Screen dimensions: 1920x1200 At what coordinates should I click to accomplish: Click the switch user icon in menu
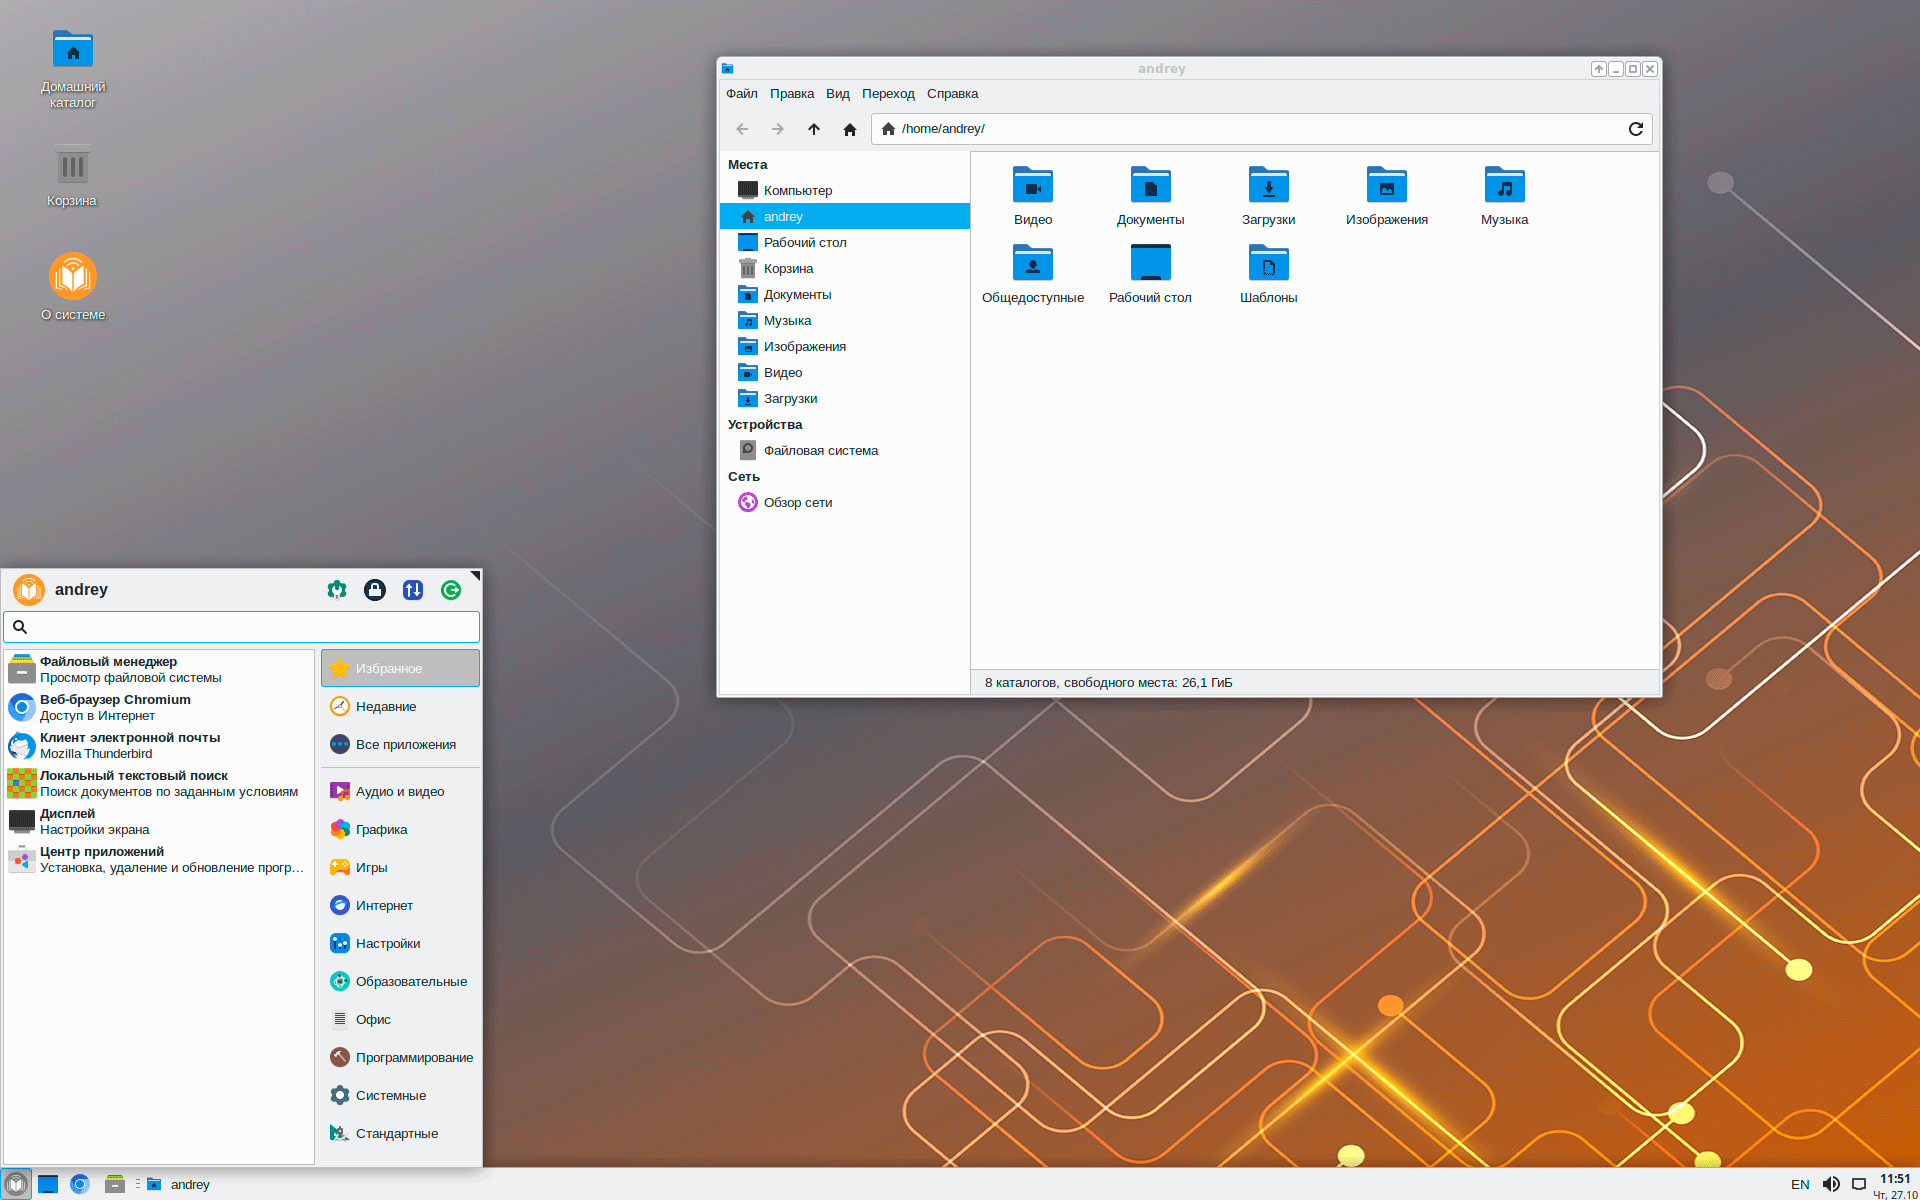tap(413, 590)
